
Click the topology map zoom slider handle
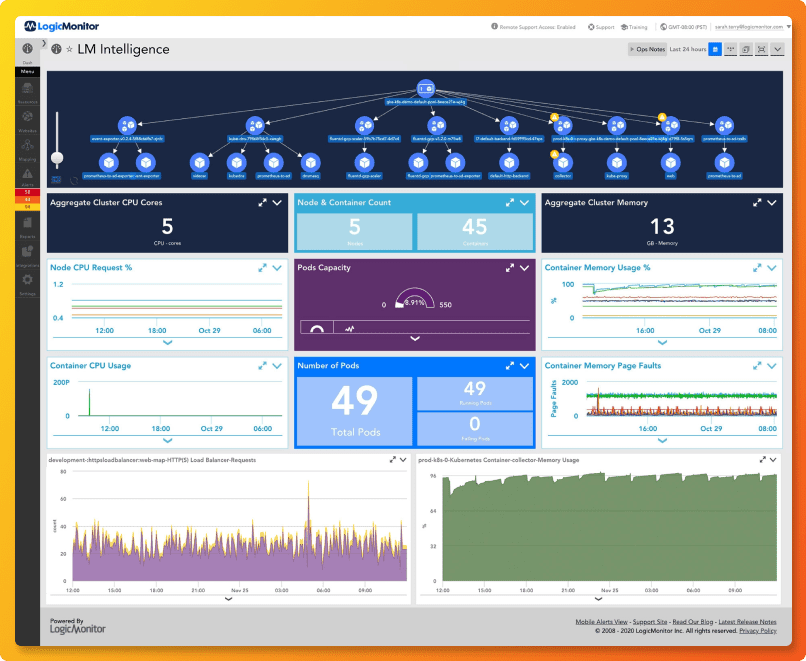click(x=57, y=158)
